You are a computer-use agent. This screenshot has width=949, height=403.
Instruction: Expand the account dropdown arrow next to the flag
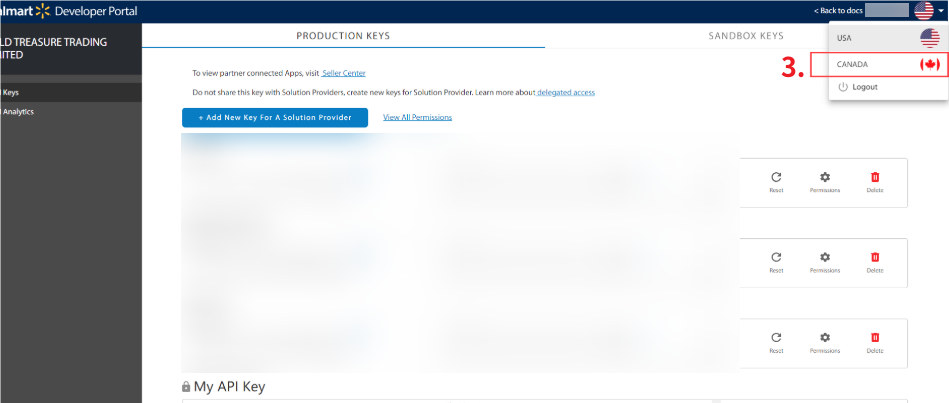pos(941,11)
